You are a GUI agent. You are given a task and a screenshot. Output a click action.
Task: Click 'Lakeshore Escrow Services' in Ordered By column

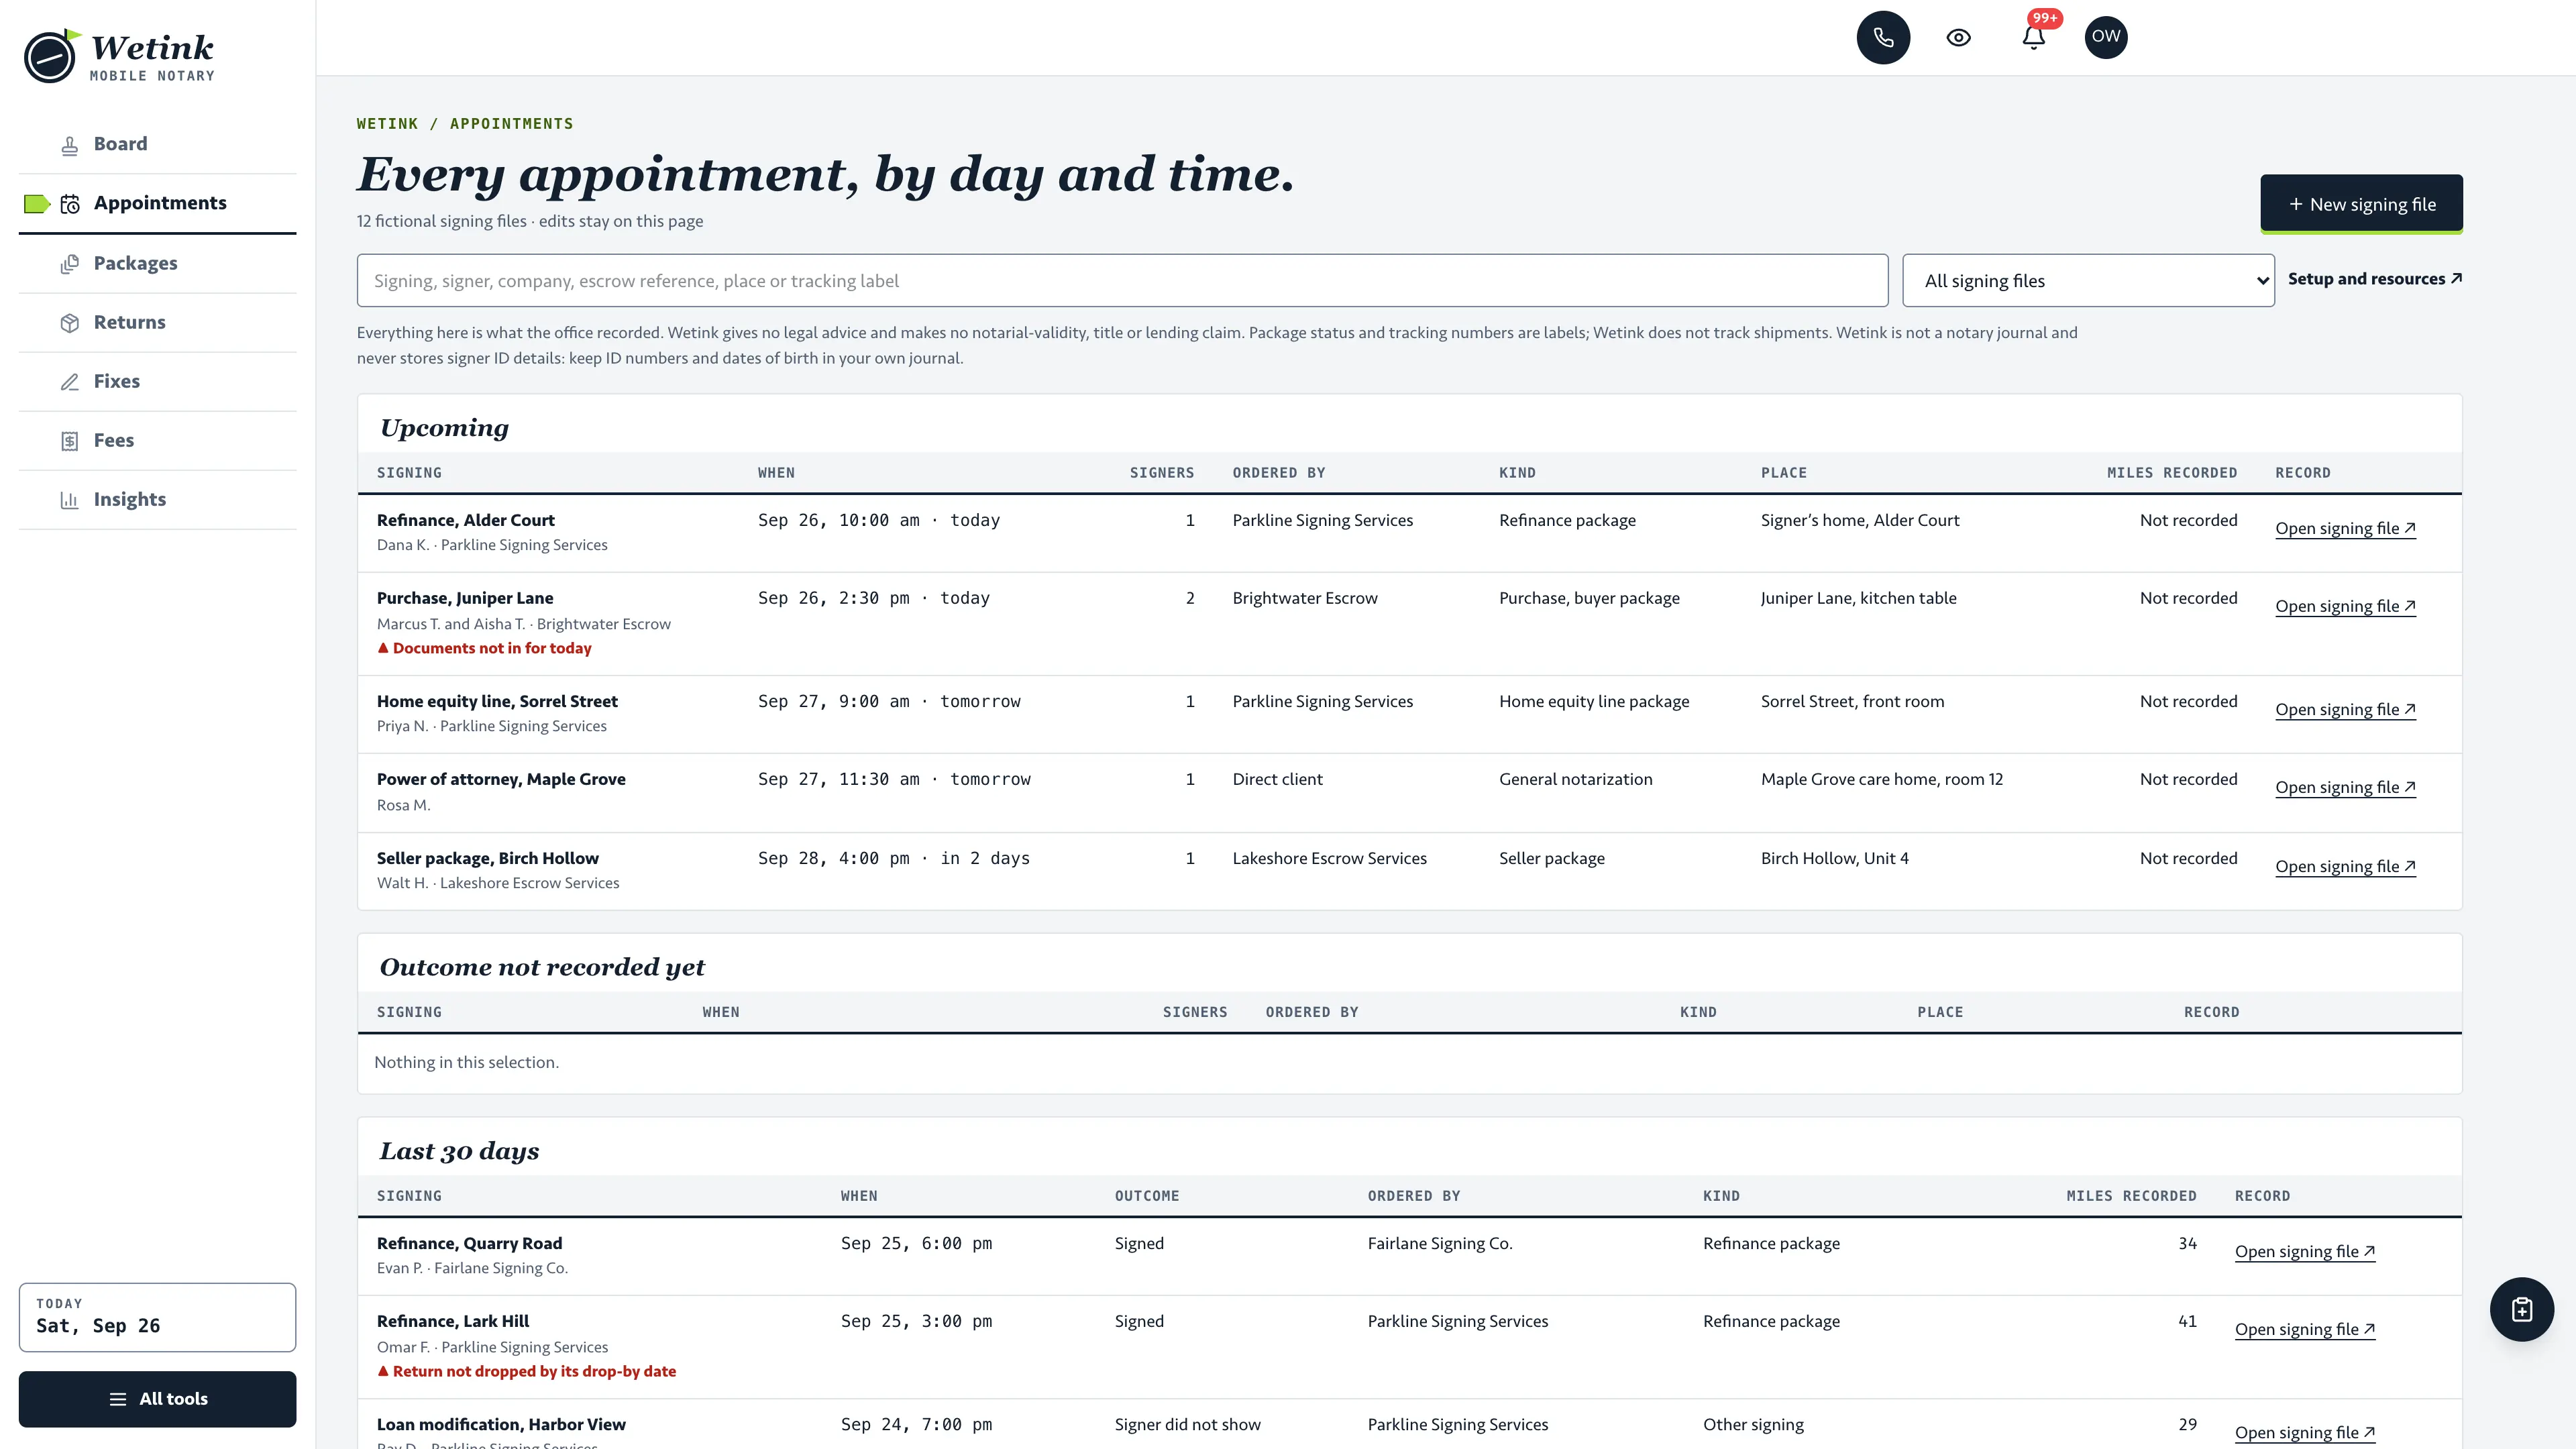(1329, 858)
